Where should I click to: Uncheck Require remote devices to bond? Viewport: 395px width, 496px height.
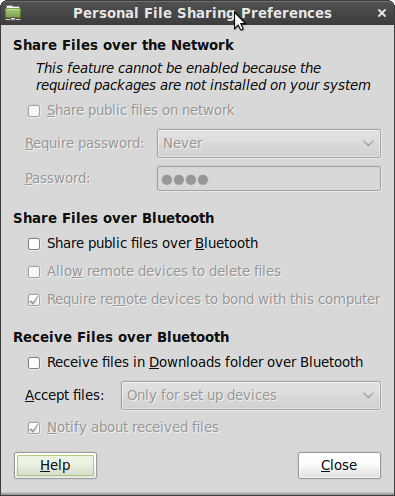tap(34, 300)
